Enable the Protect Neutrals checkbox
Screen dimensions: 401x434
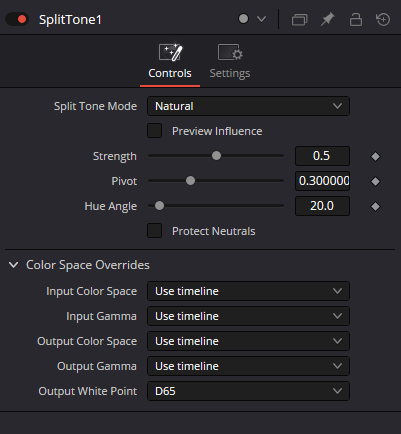(x=154, y=231)
